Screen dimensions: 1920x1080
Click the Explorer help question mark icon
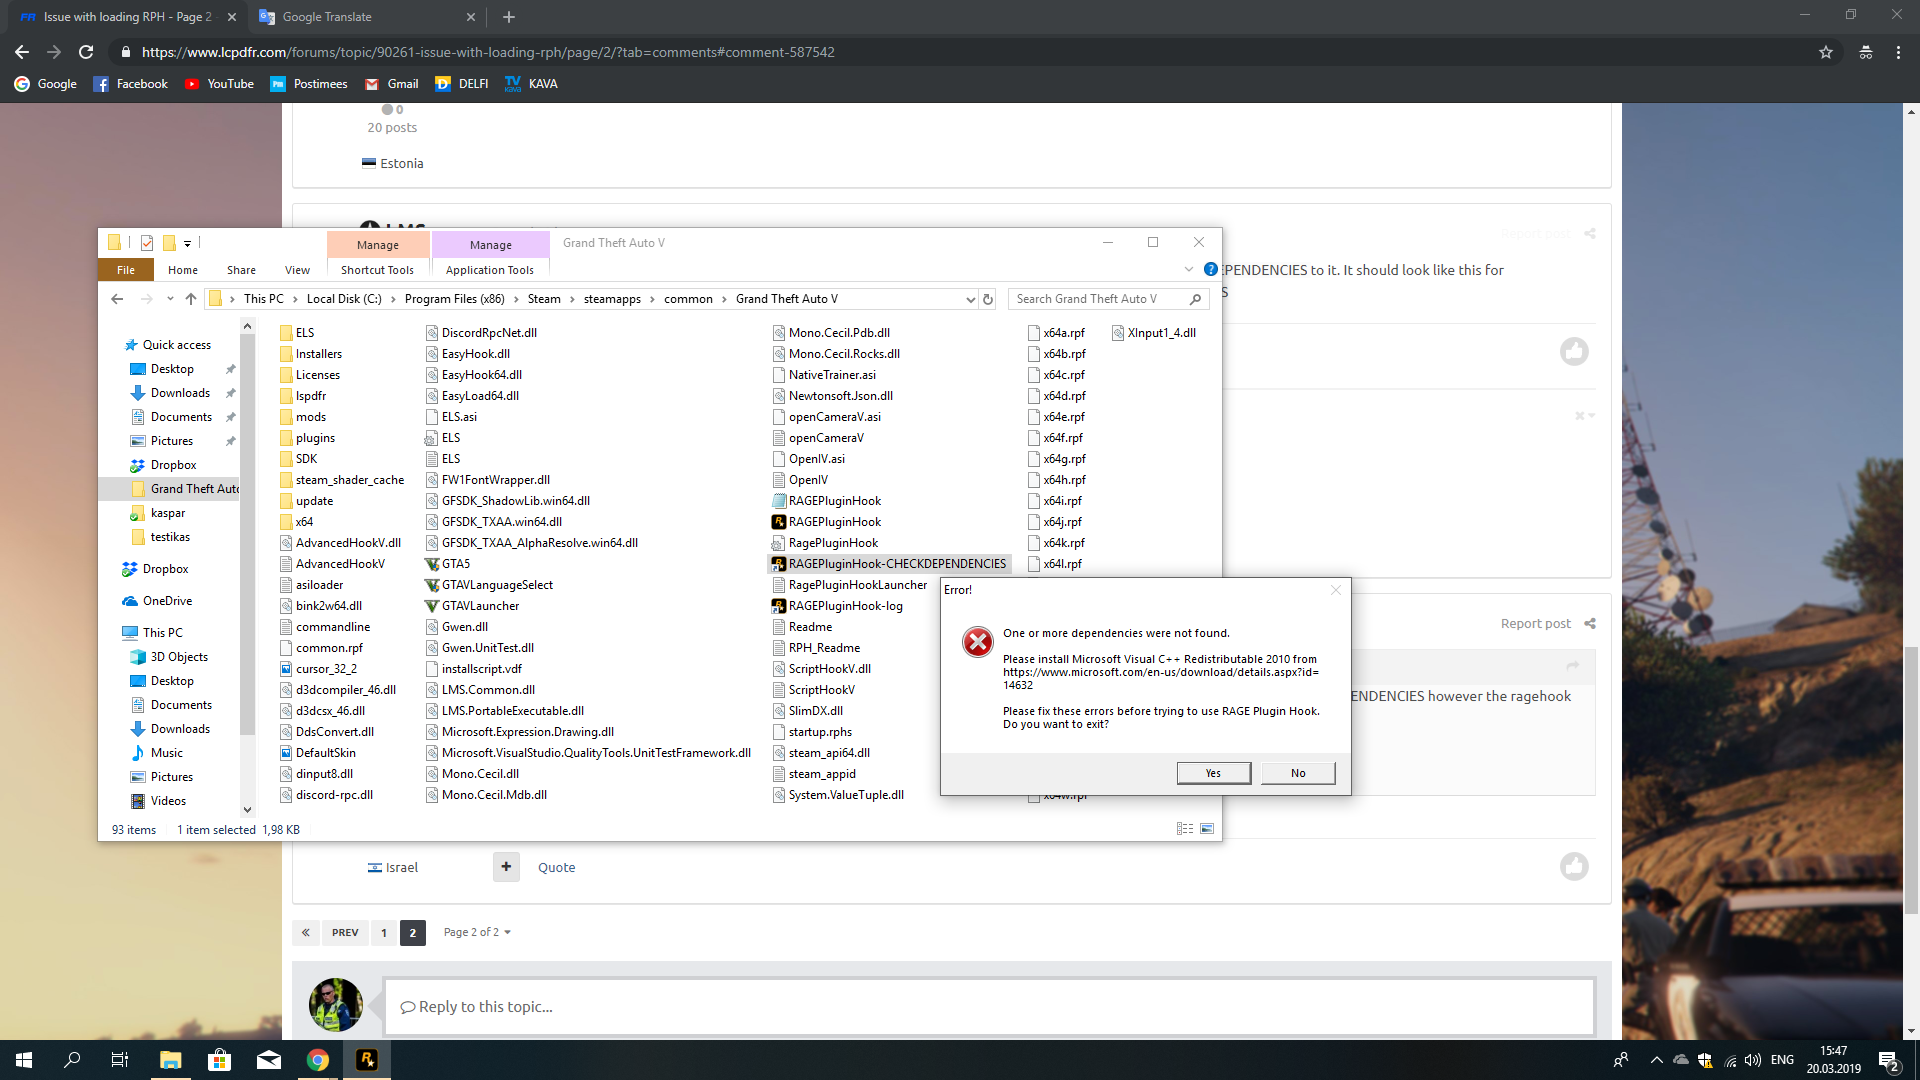(x=1210, y=269)
